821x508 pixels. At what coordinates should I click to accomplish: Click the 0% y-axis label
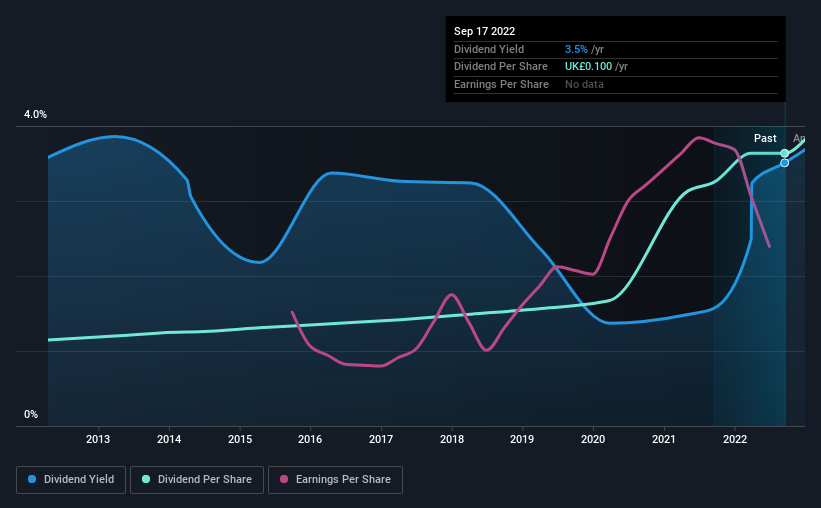[x=31, y=414]
